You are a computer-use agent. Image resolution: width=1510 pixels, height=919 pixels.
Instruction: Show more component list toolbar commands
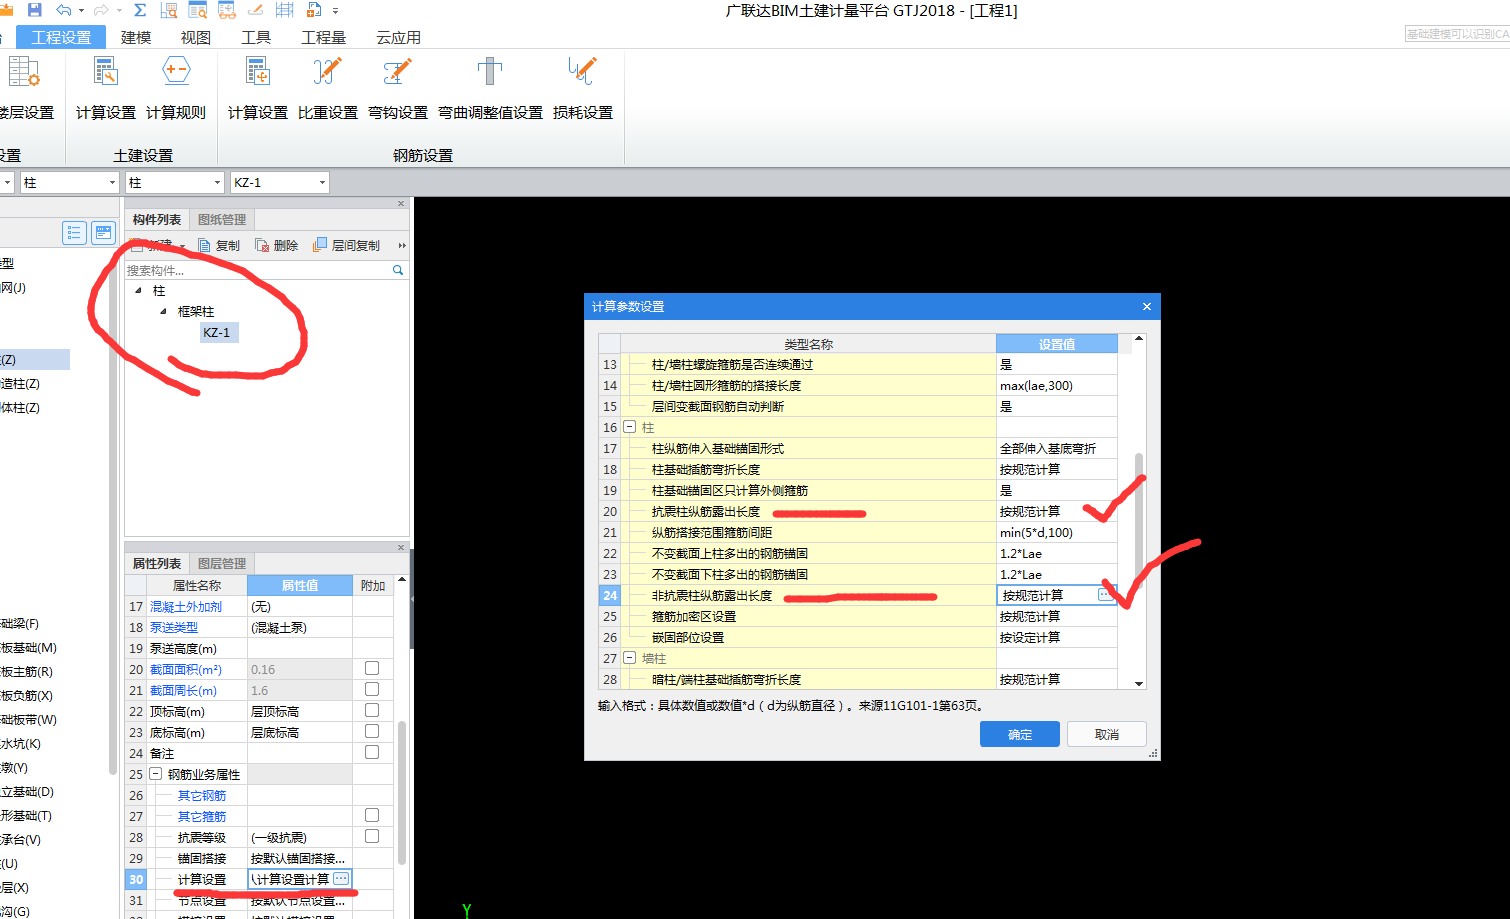402,245
